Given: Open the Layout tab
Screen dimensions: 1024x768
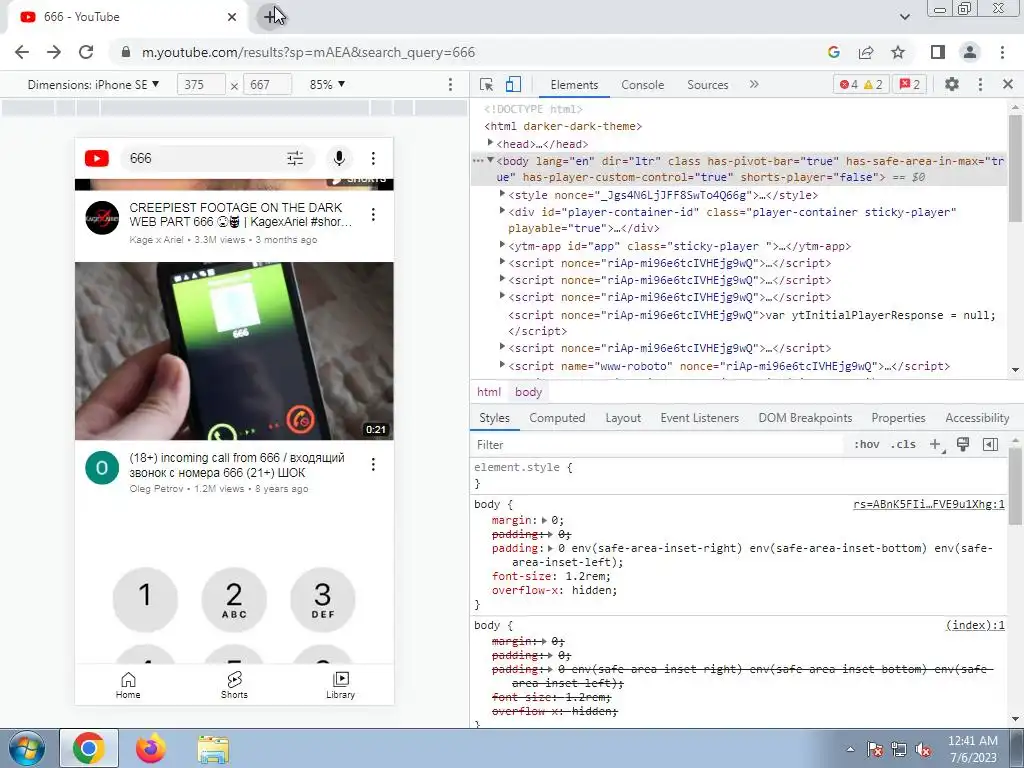Looking at the screenshot, I should pyautogui.click(x=623, y=418).
